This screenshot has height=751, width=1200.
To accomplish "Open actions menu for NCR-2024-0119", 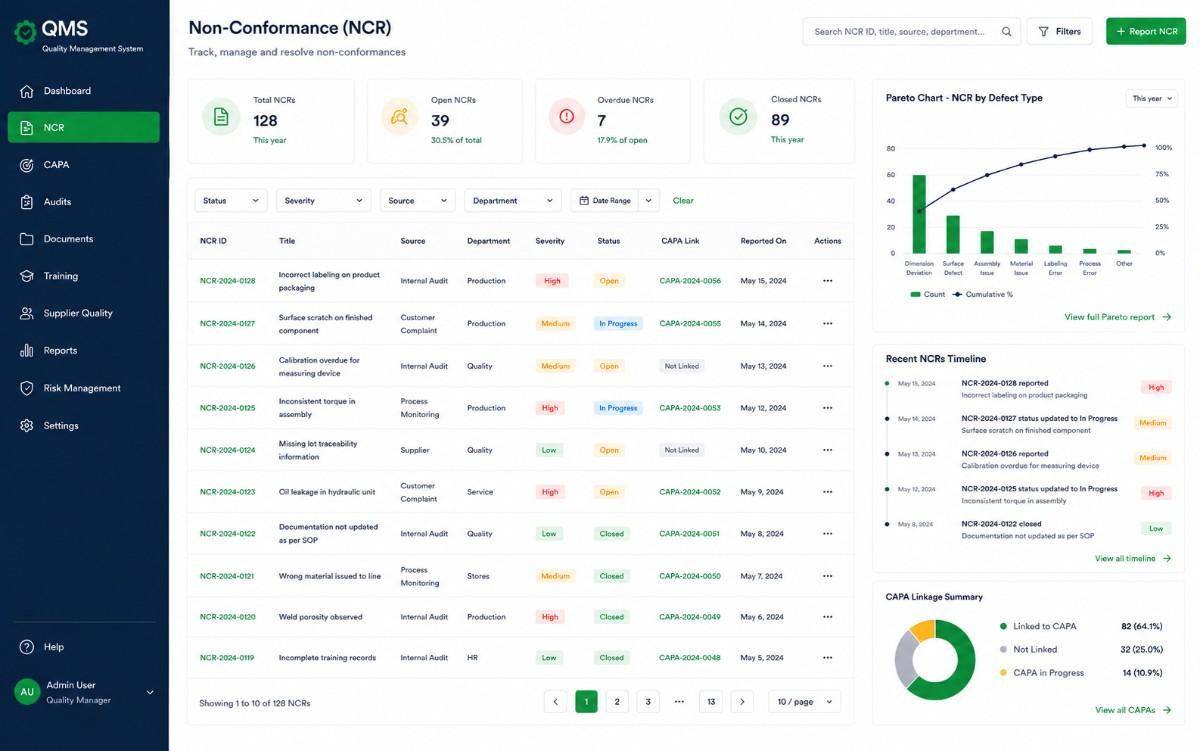I will tap(827, 658).
